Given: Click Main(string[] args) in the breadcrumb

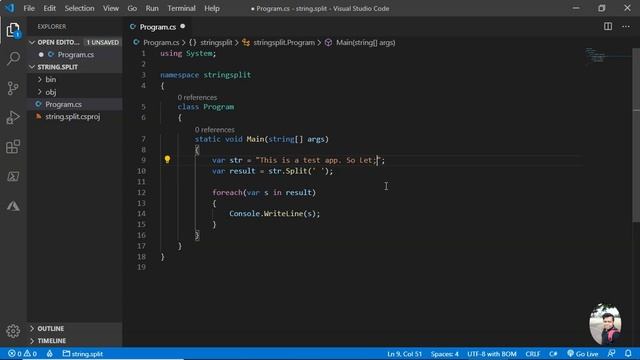Looking at the screenshot, I should click(x=365, y=42).
